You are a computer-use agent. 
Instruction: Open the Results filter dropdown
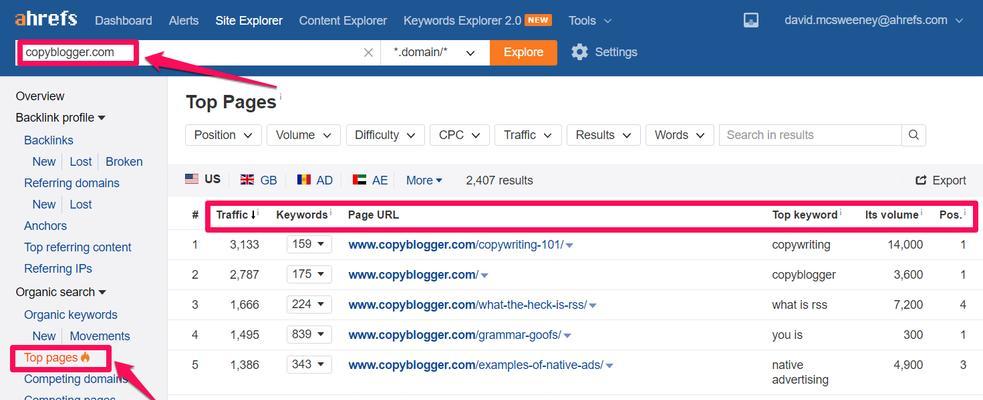pyautogui.click(x=603, y=135)
